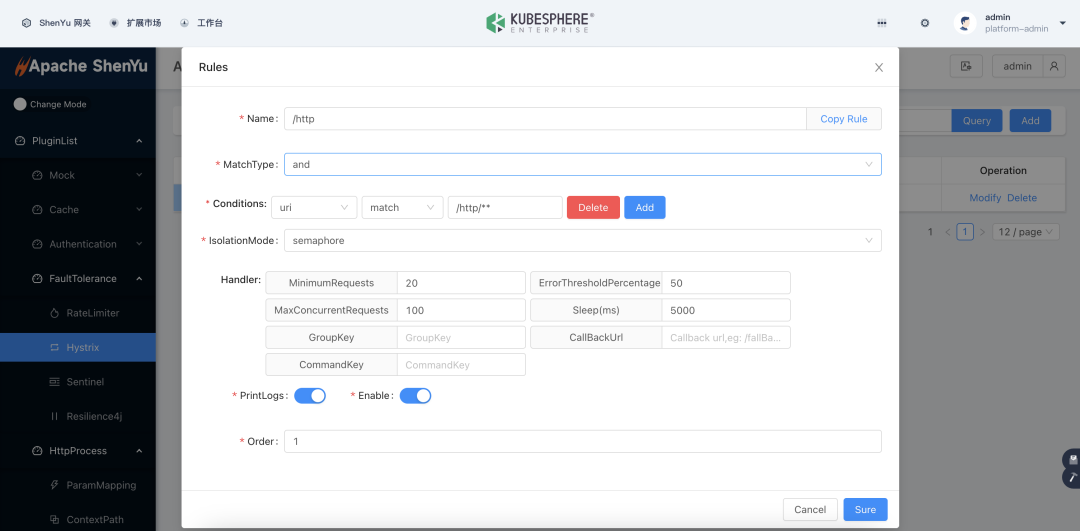
Task: Click the admin avatar icon
Action: pyautogui.click(x=965, y=23)
